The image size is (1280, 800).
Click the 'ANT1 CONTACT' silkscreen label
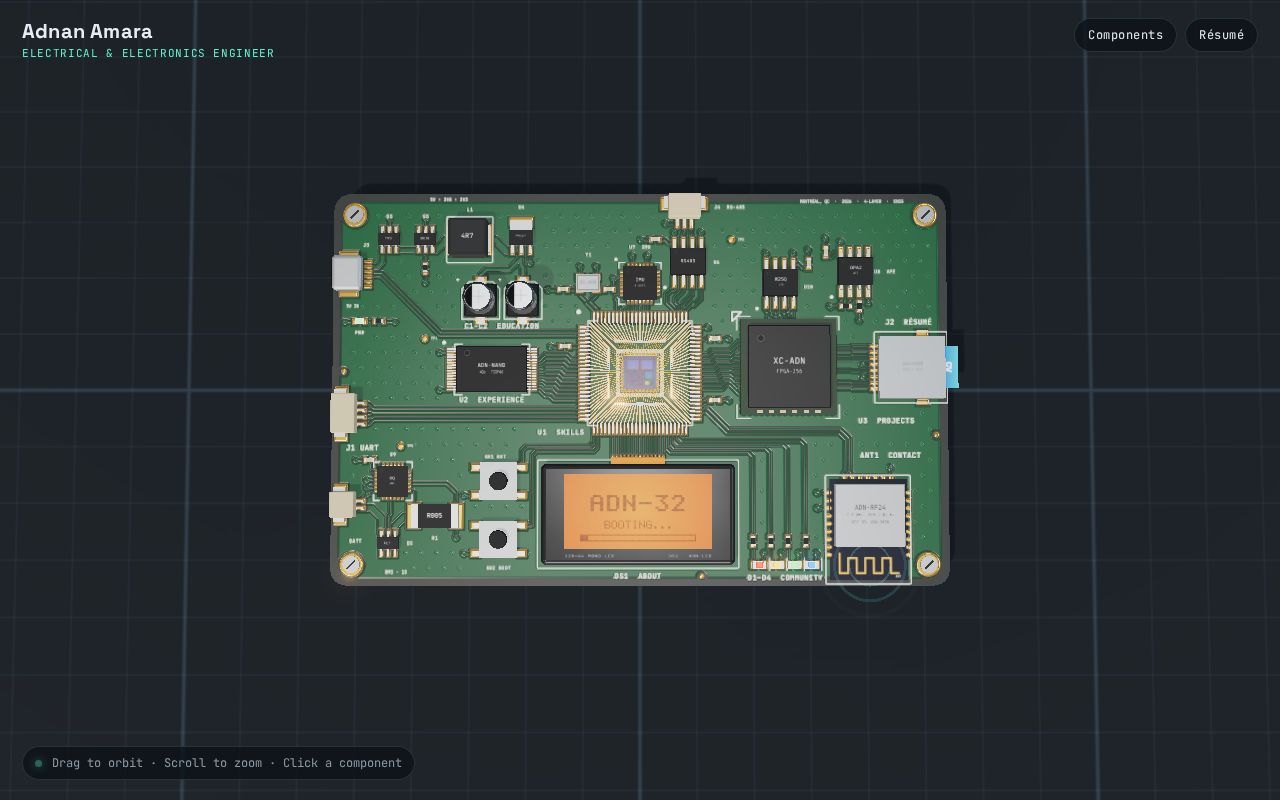pyautogui.click(x=890, y=455)
